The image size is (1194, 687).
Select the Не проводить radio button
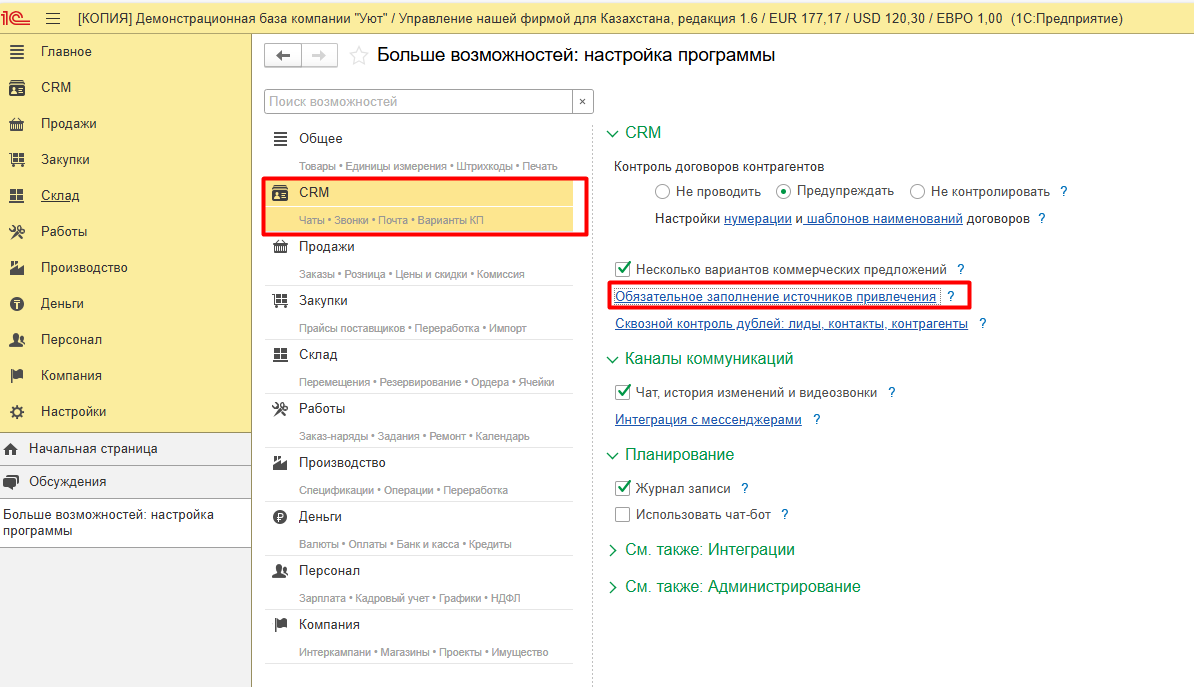pyautogui.click(x=662, y=192)
